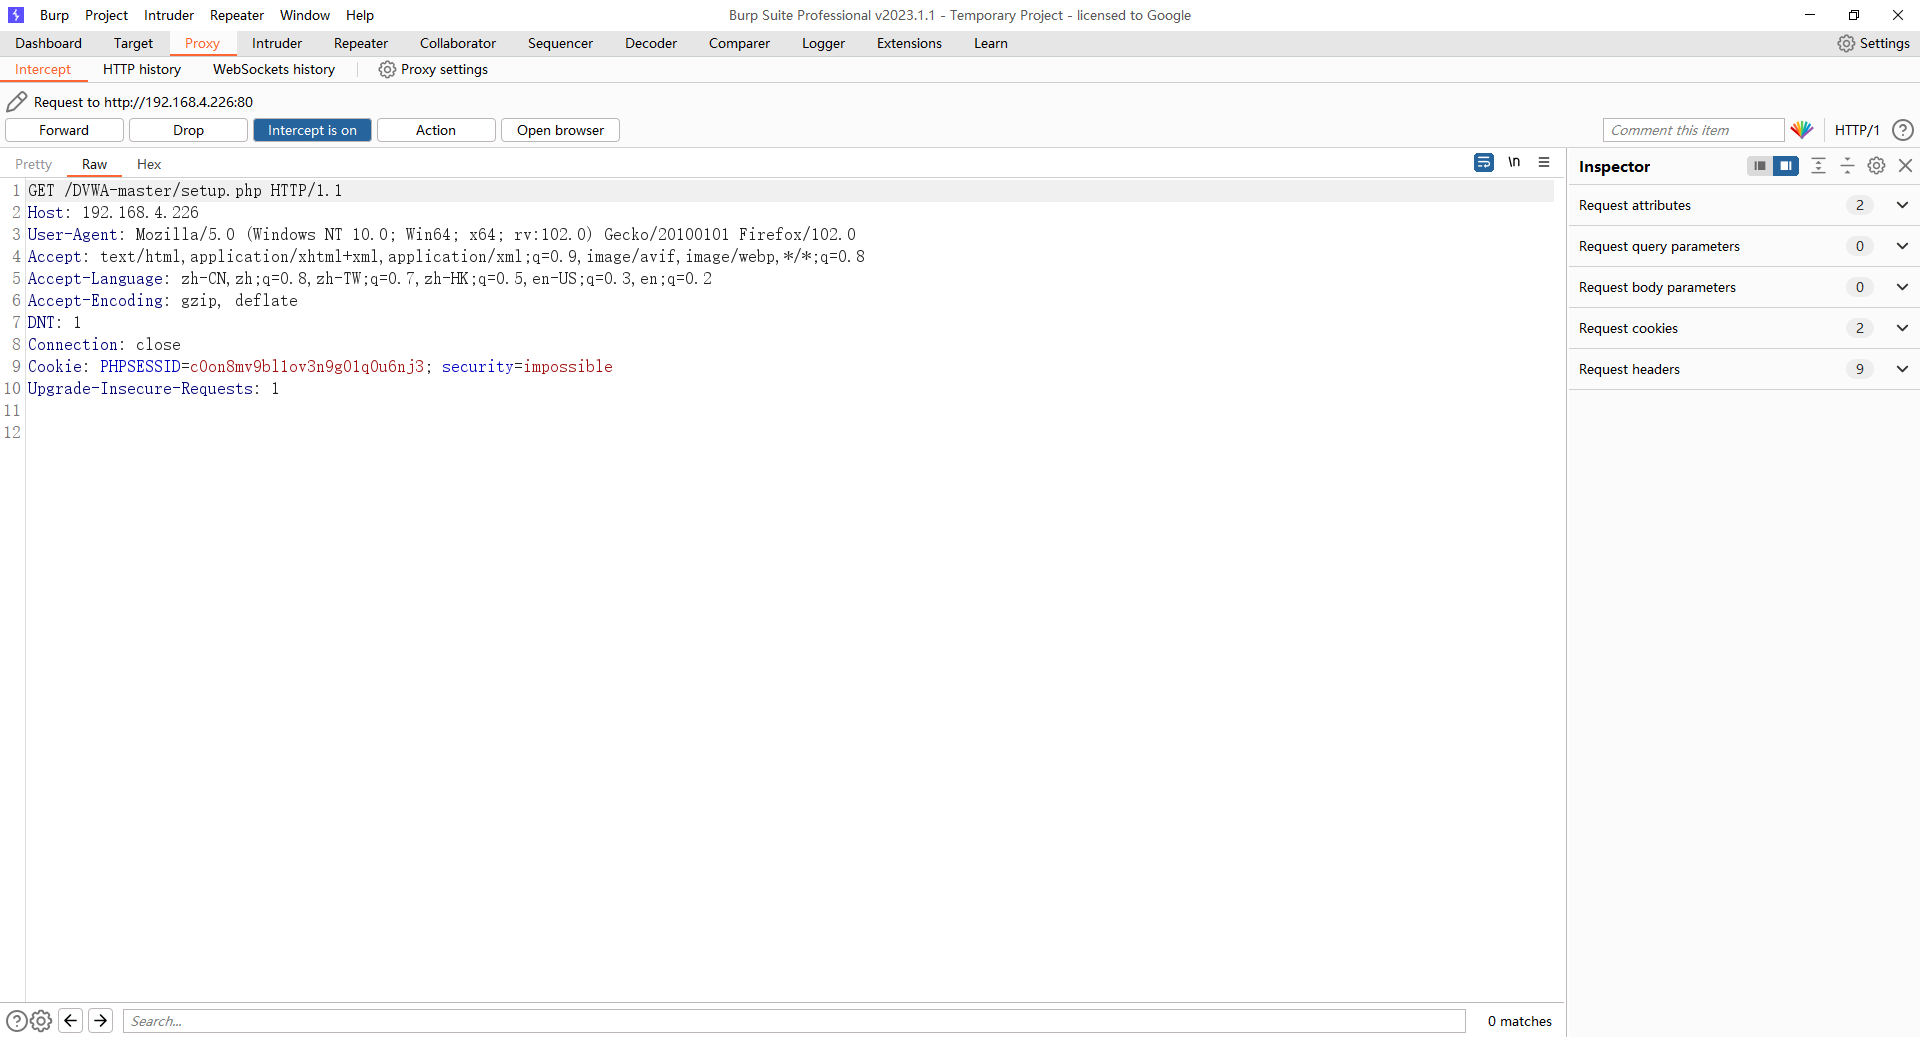1920x1037 pixels.
Task: Restore down the Burp window
Action: tap(1853, 15)
